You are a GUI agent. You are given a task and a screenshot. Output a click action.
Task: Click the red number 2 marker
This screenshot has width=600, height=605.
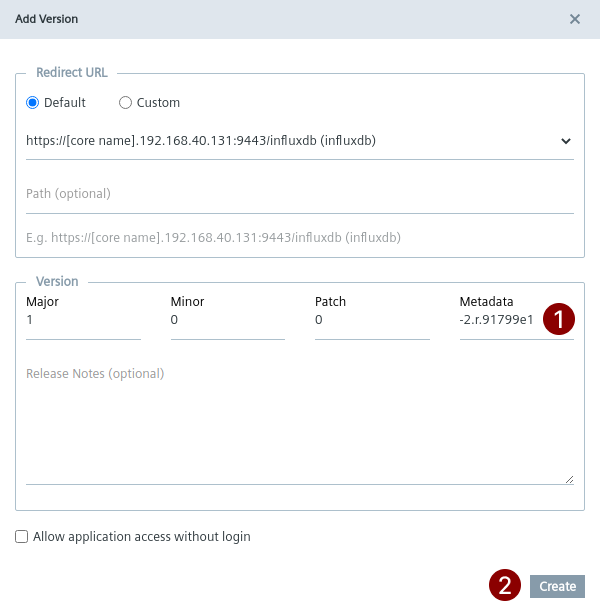pyautogui.click(x=506, y=585)
